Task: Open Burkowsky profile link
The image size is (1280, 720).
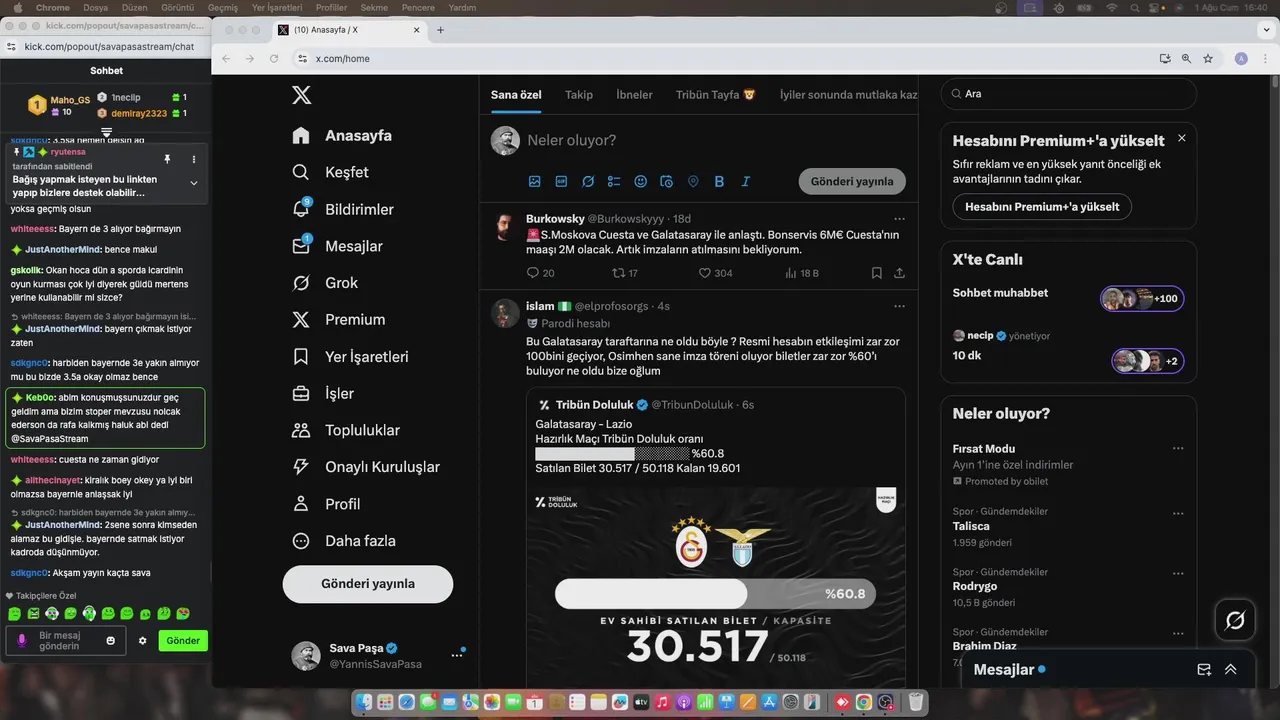Action: (x=555, y=218)
